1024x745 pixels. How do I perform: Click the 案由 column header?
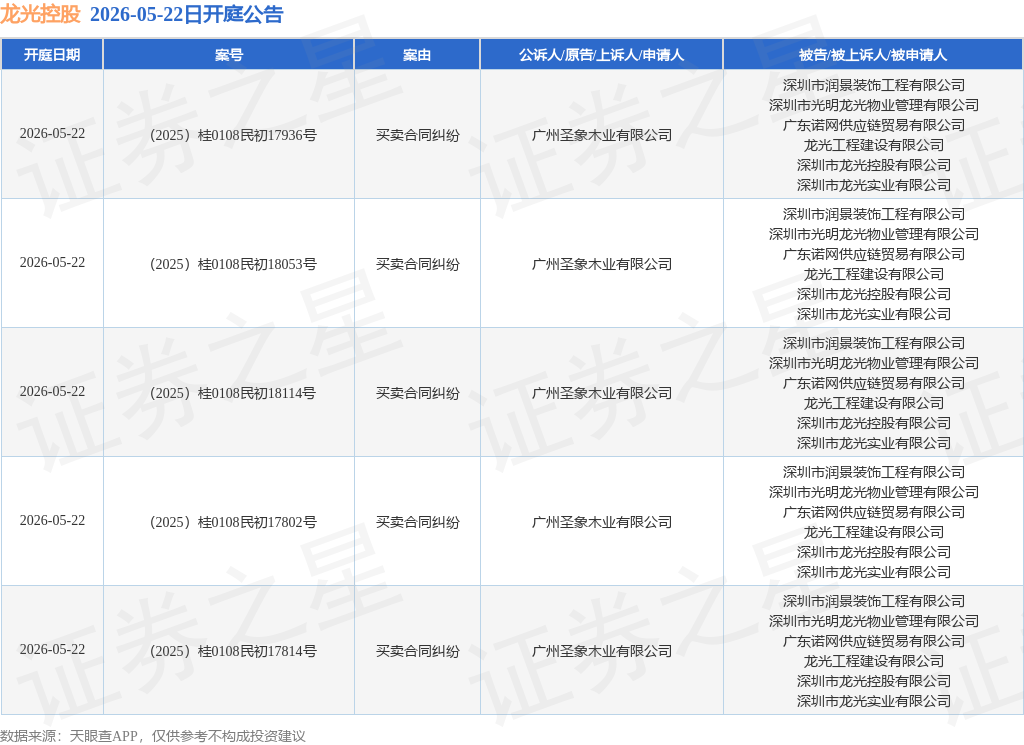[x=417, y=55]
